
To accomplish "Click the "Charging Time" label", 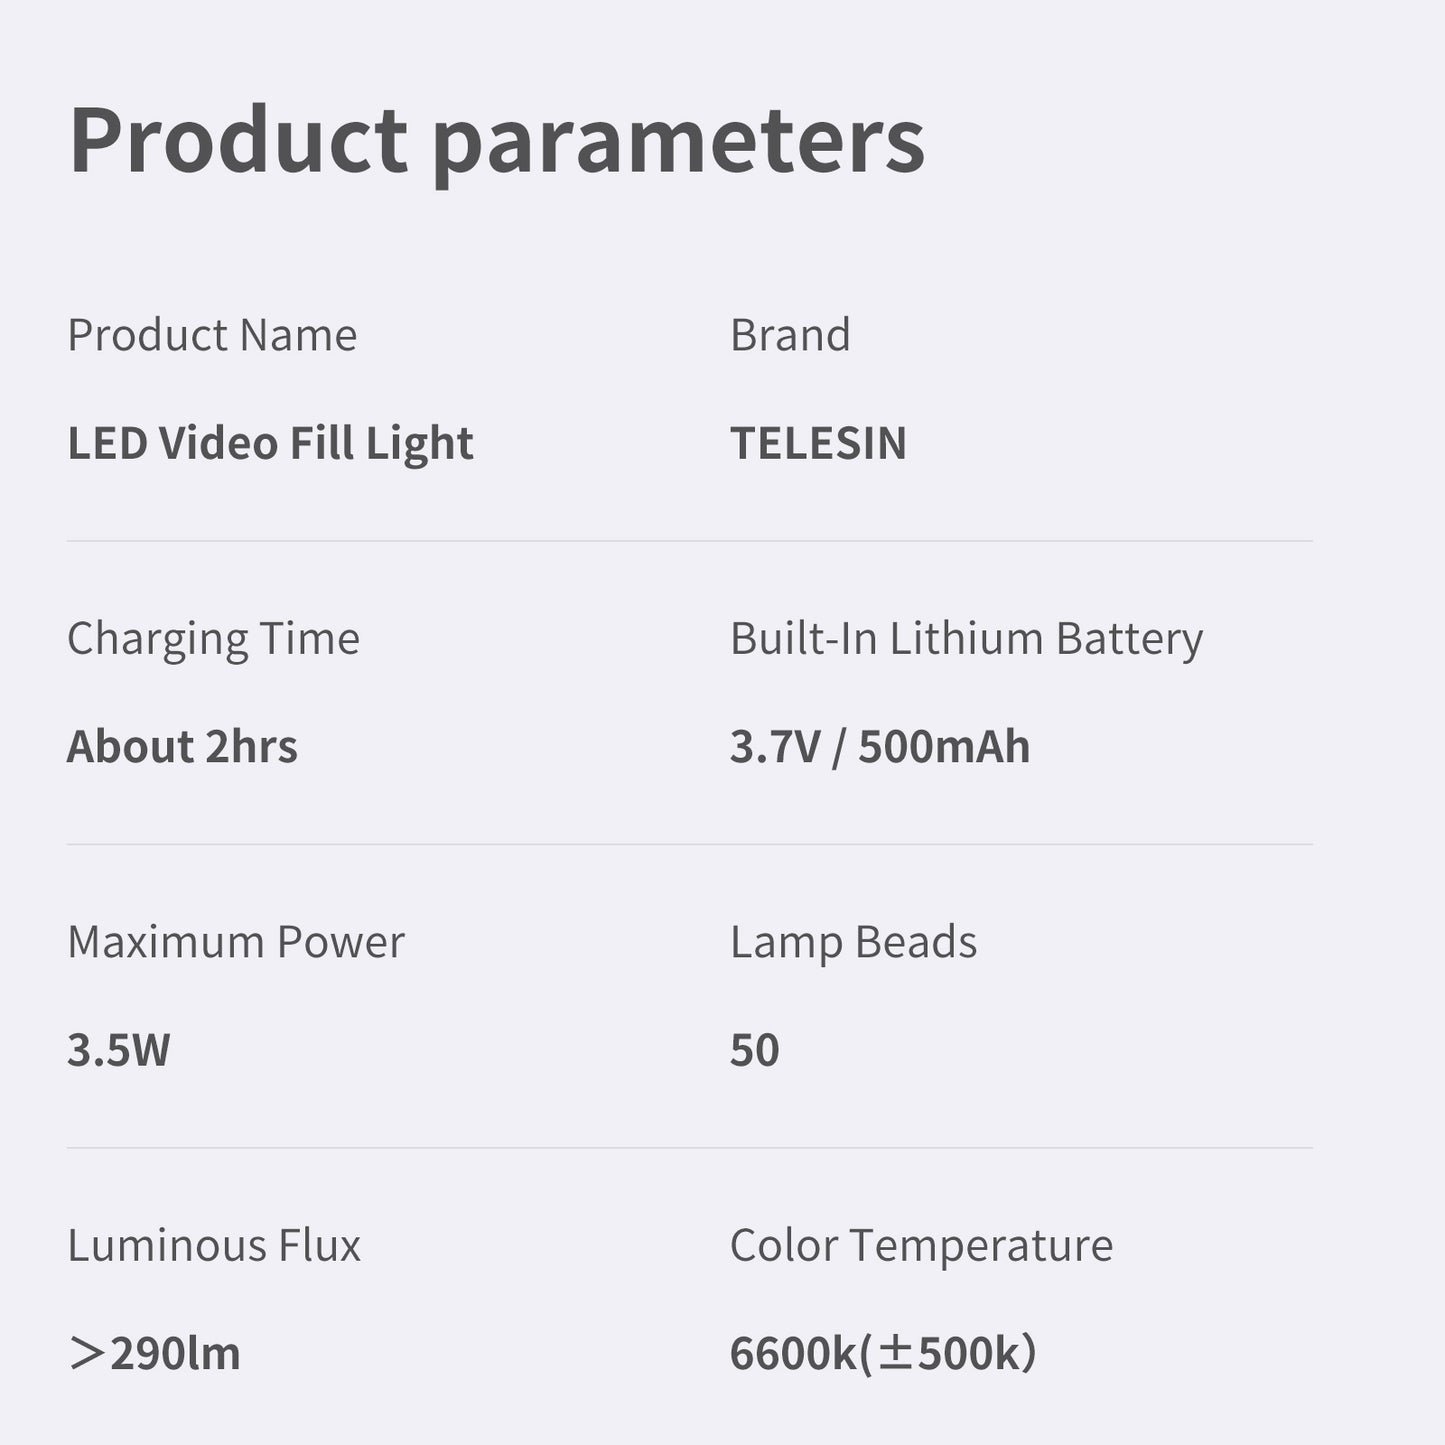I will coord(213,639).
